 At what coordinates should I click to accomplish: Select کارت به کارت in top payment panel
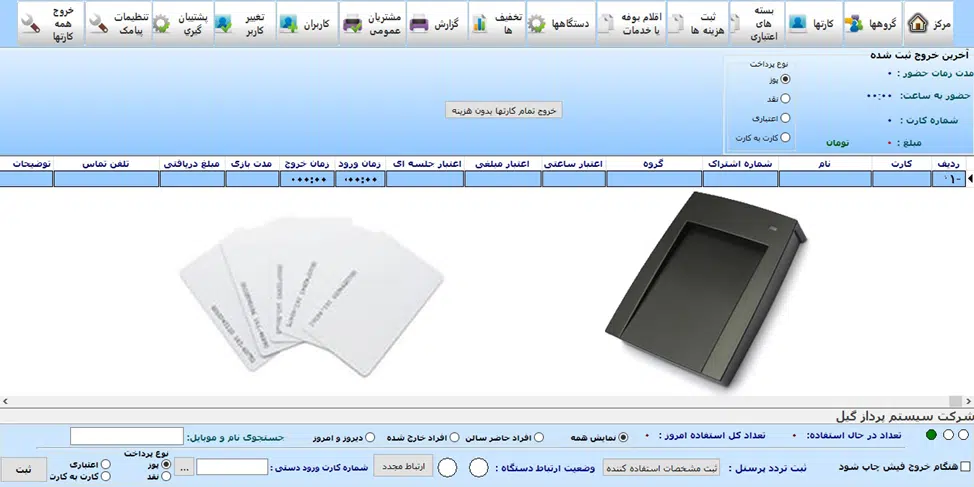click(x=785, y=137)
